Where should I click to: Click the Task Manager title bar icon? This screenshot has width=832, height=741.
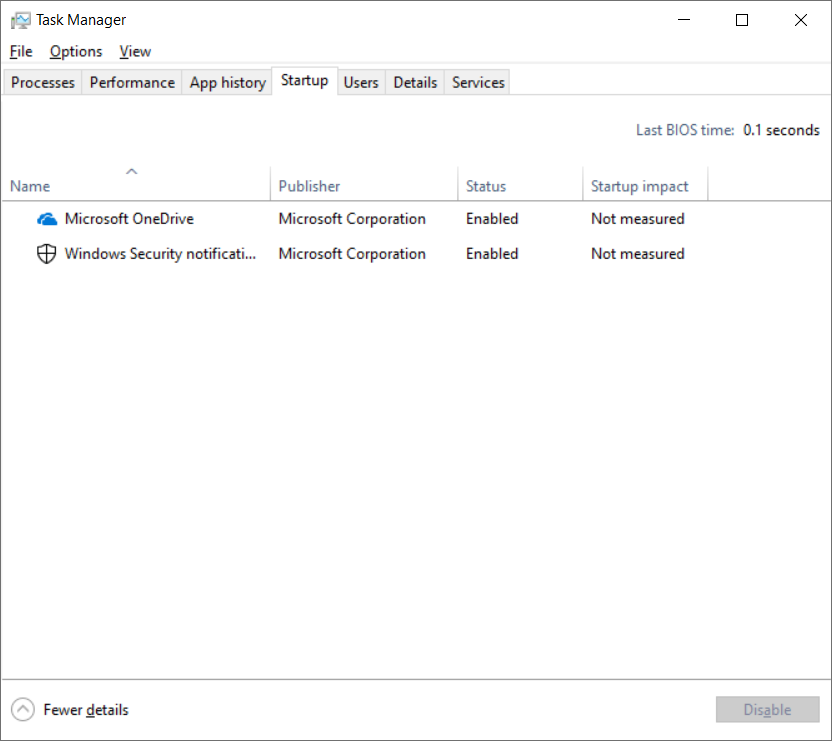pyautogui.click(x=21, y=20)
